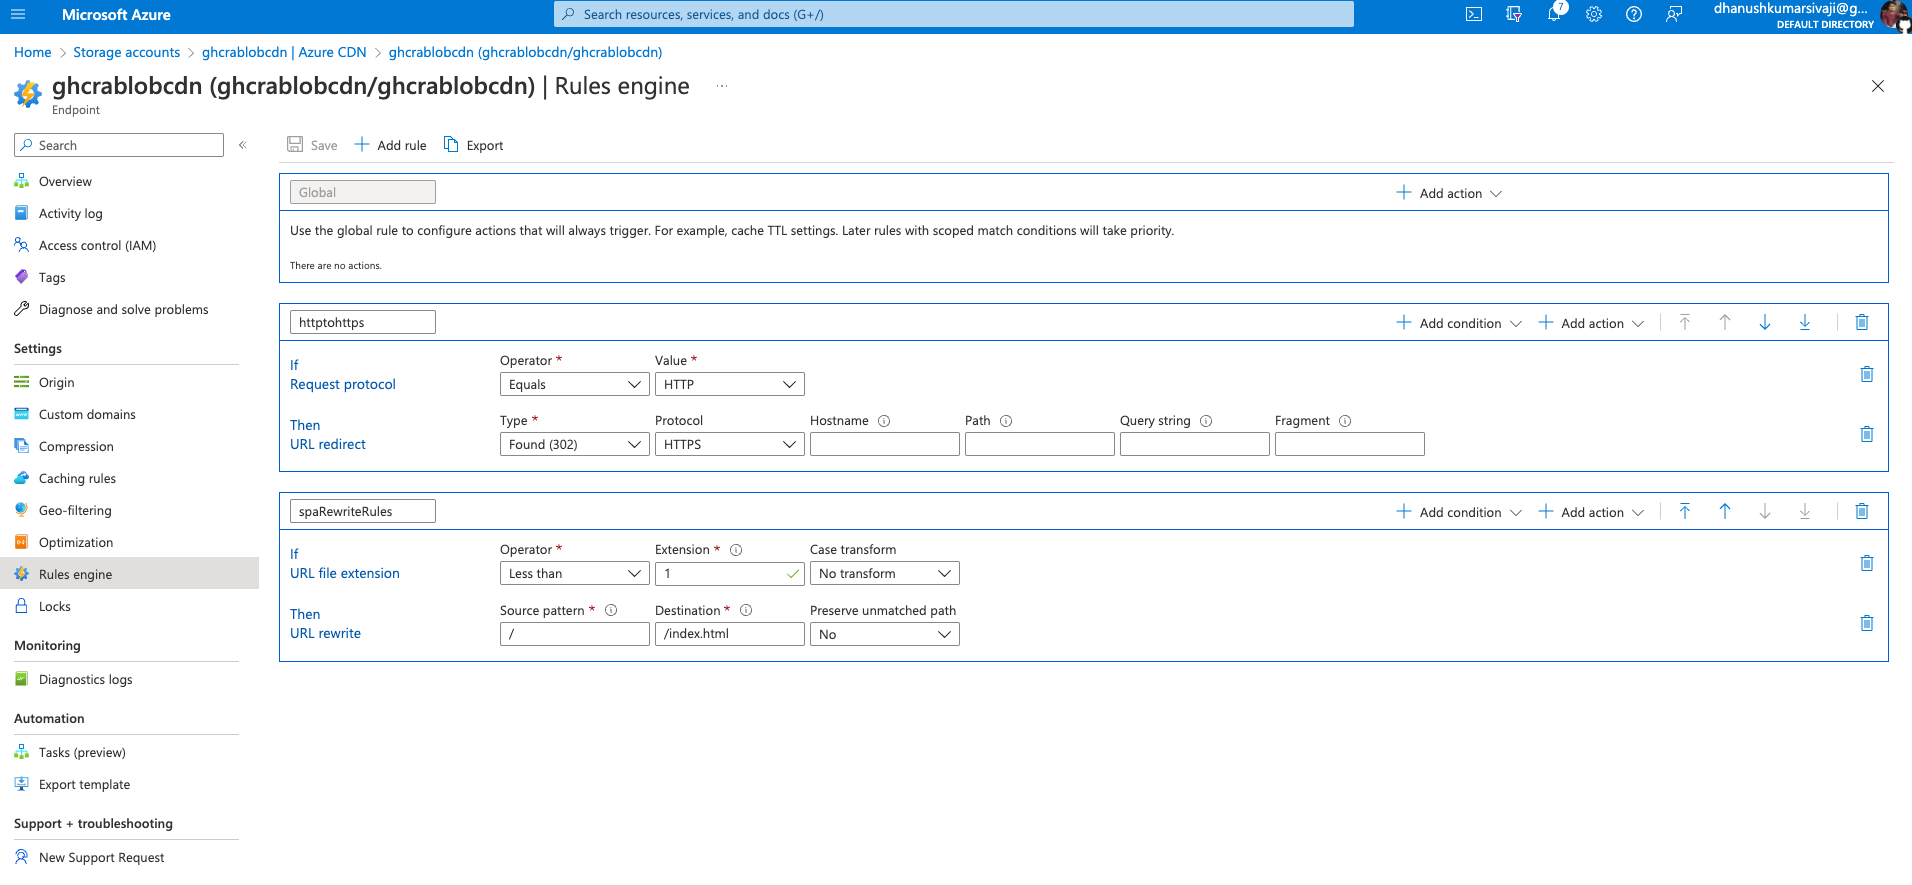
Task: Collapse the left navigation menu chevron
Action: pos(243,145)
